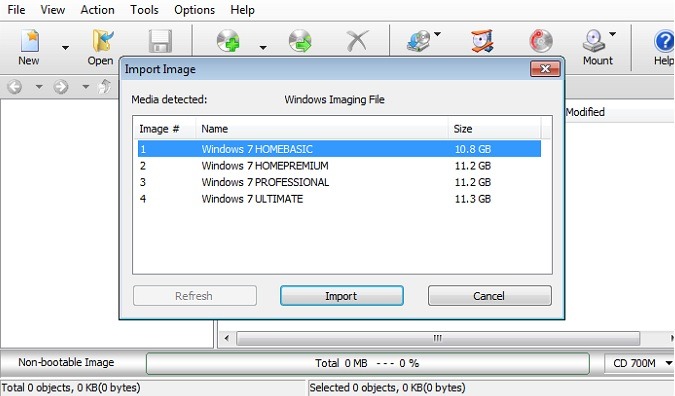The width and height of the screenshot is (675, 396).
Task: Click the Cancel button
Action: (x=489, y=296)
